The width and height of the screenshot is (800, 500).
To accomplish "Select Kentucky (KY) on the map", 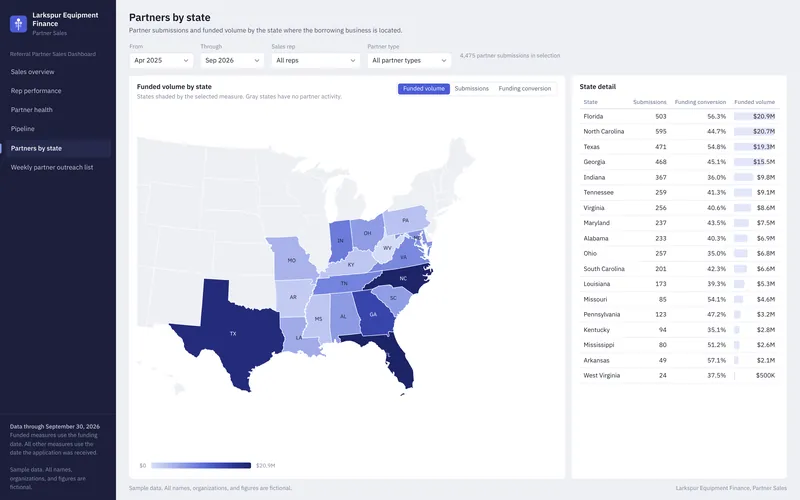I will [351, 265].
